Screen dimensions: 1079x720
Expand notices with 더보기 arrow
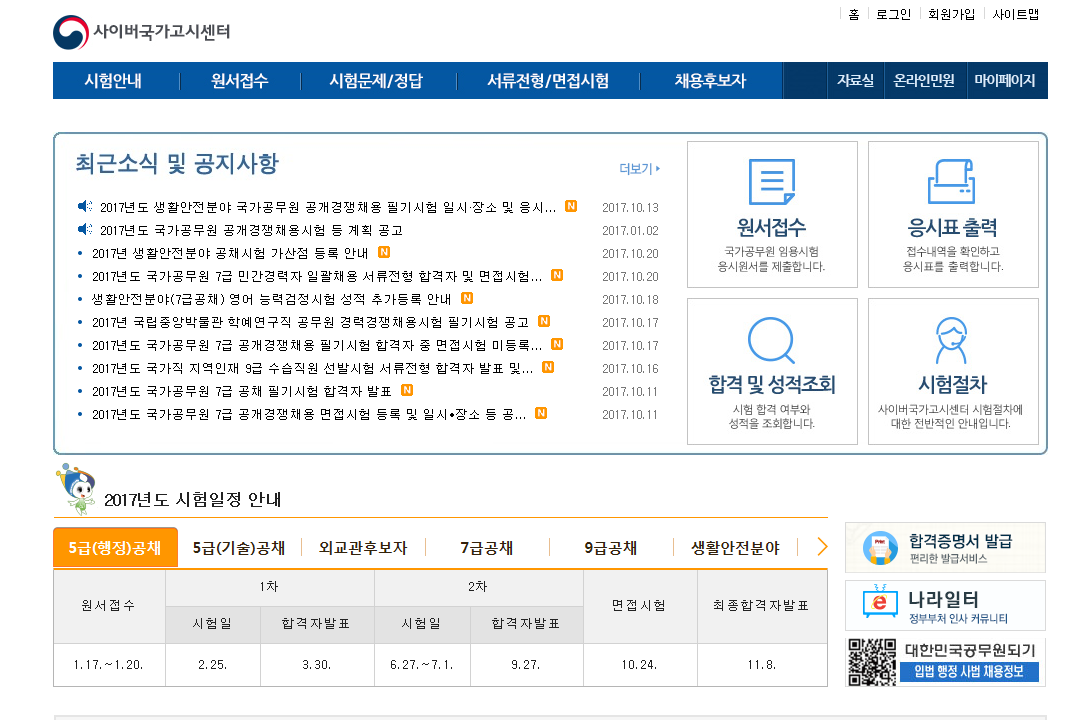point(640,169)
